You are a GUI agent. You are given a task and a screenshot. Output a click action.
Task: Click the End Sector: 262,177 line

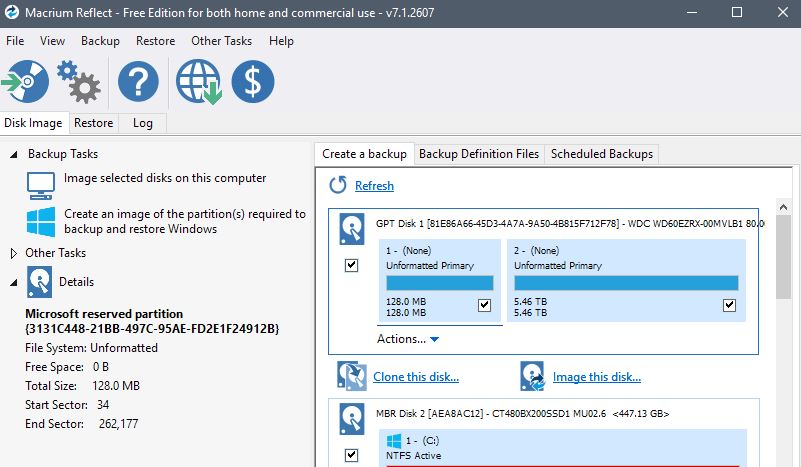(x=82, y=424)
